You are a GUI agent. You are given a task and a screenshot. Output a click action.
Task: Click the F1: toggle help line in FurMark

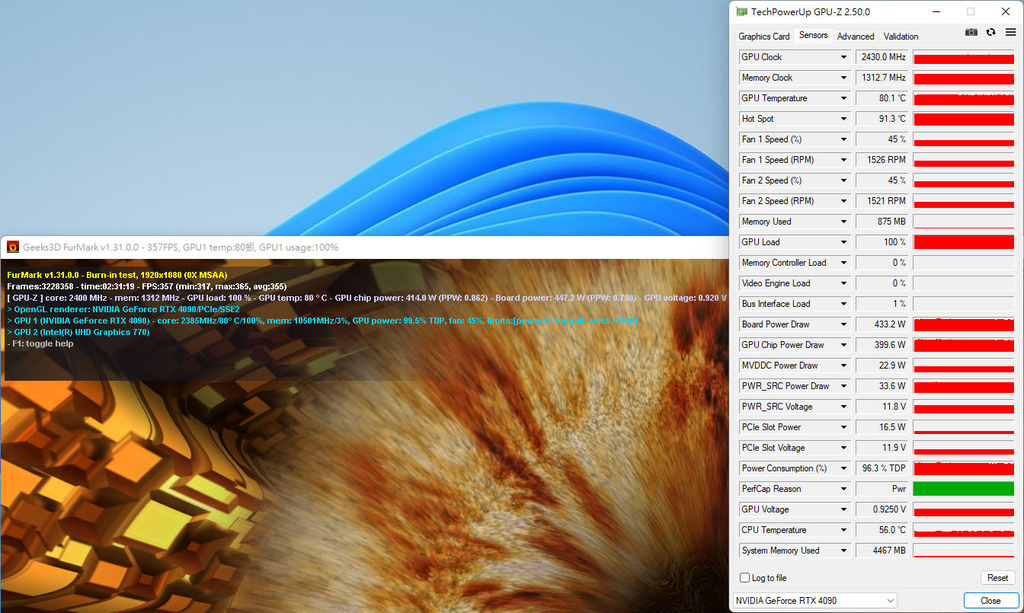pyautogui.click(x=40, y=343)
